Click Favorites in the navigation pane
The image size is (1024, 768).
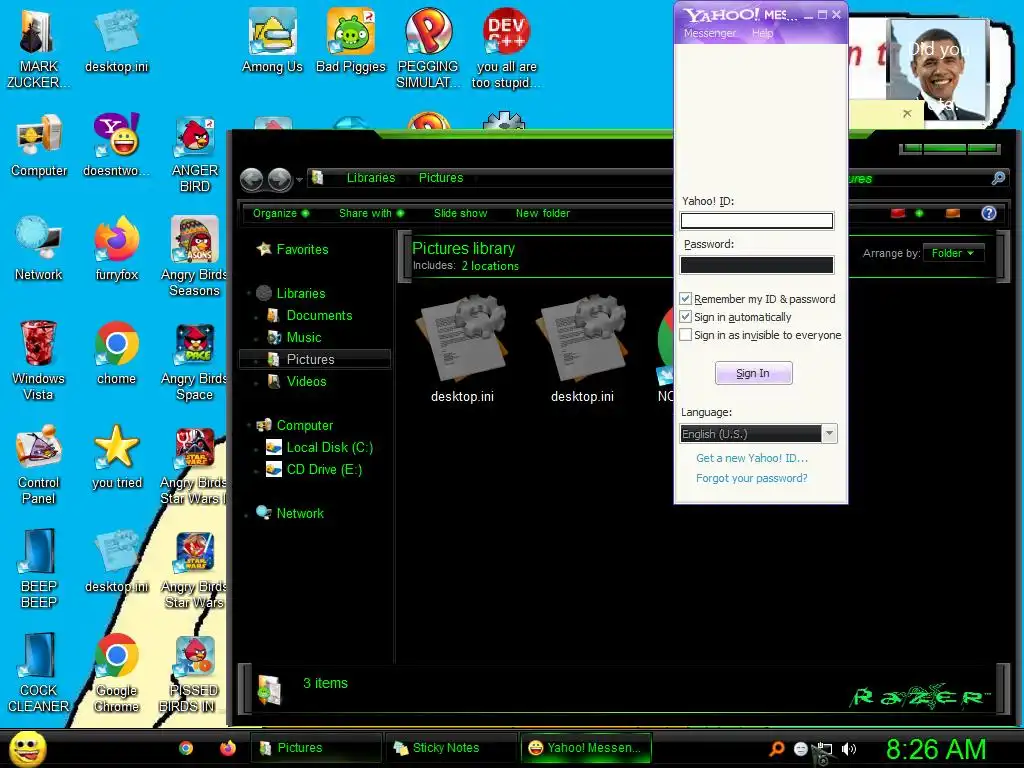coord(293,249)
